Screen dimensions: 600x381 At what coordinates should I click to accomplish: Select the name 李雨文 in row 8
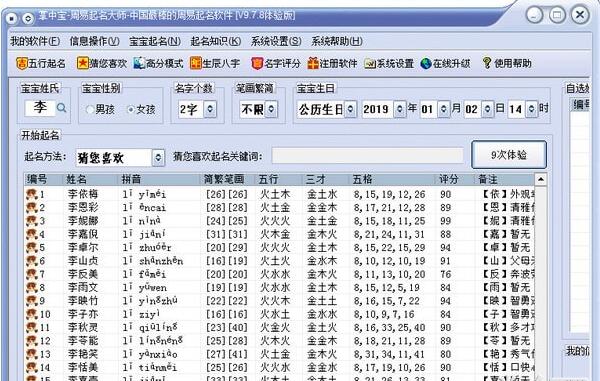tap(83, 288)
